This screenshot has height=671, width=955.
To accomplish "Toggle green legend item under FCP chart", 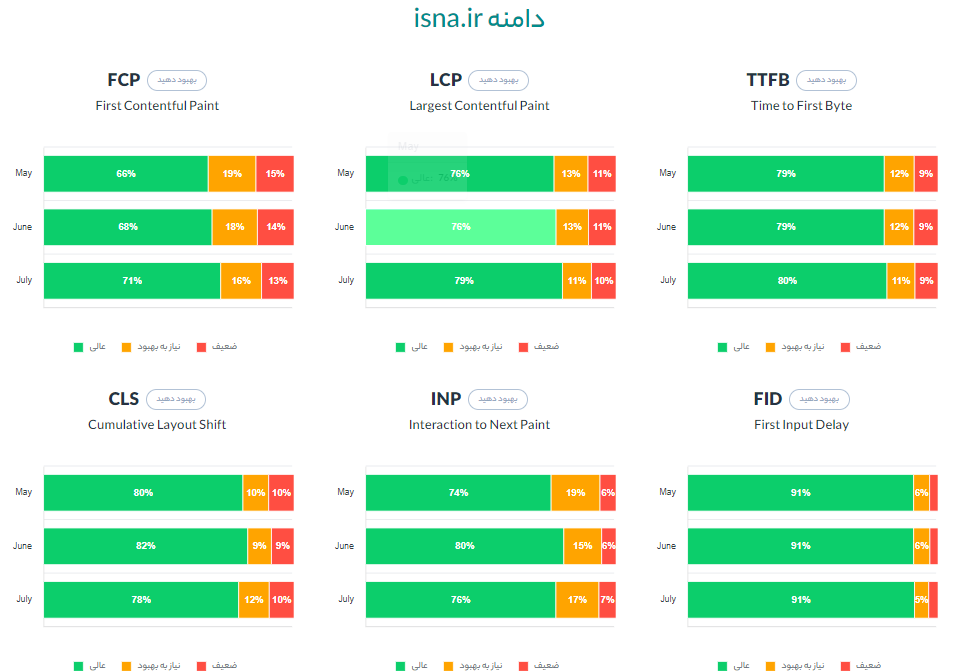I will pos(90,347).
